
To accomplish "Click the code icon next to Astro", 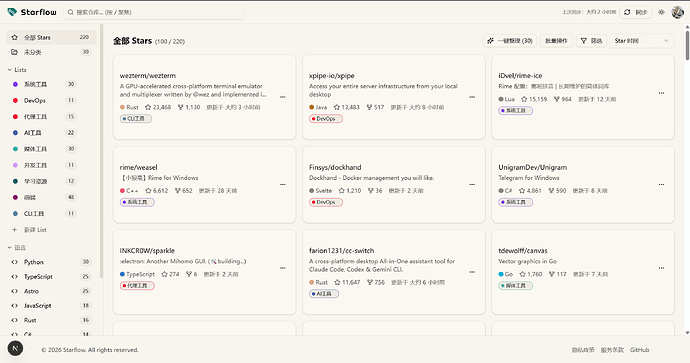I will click(15, 291).
